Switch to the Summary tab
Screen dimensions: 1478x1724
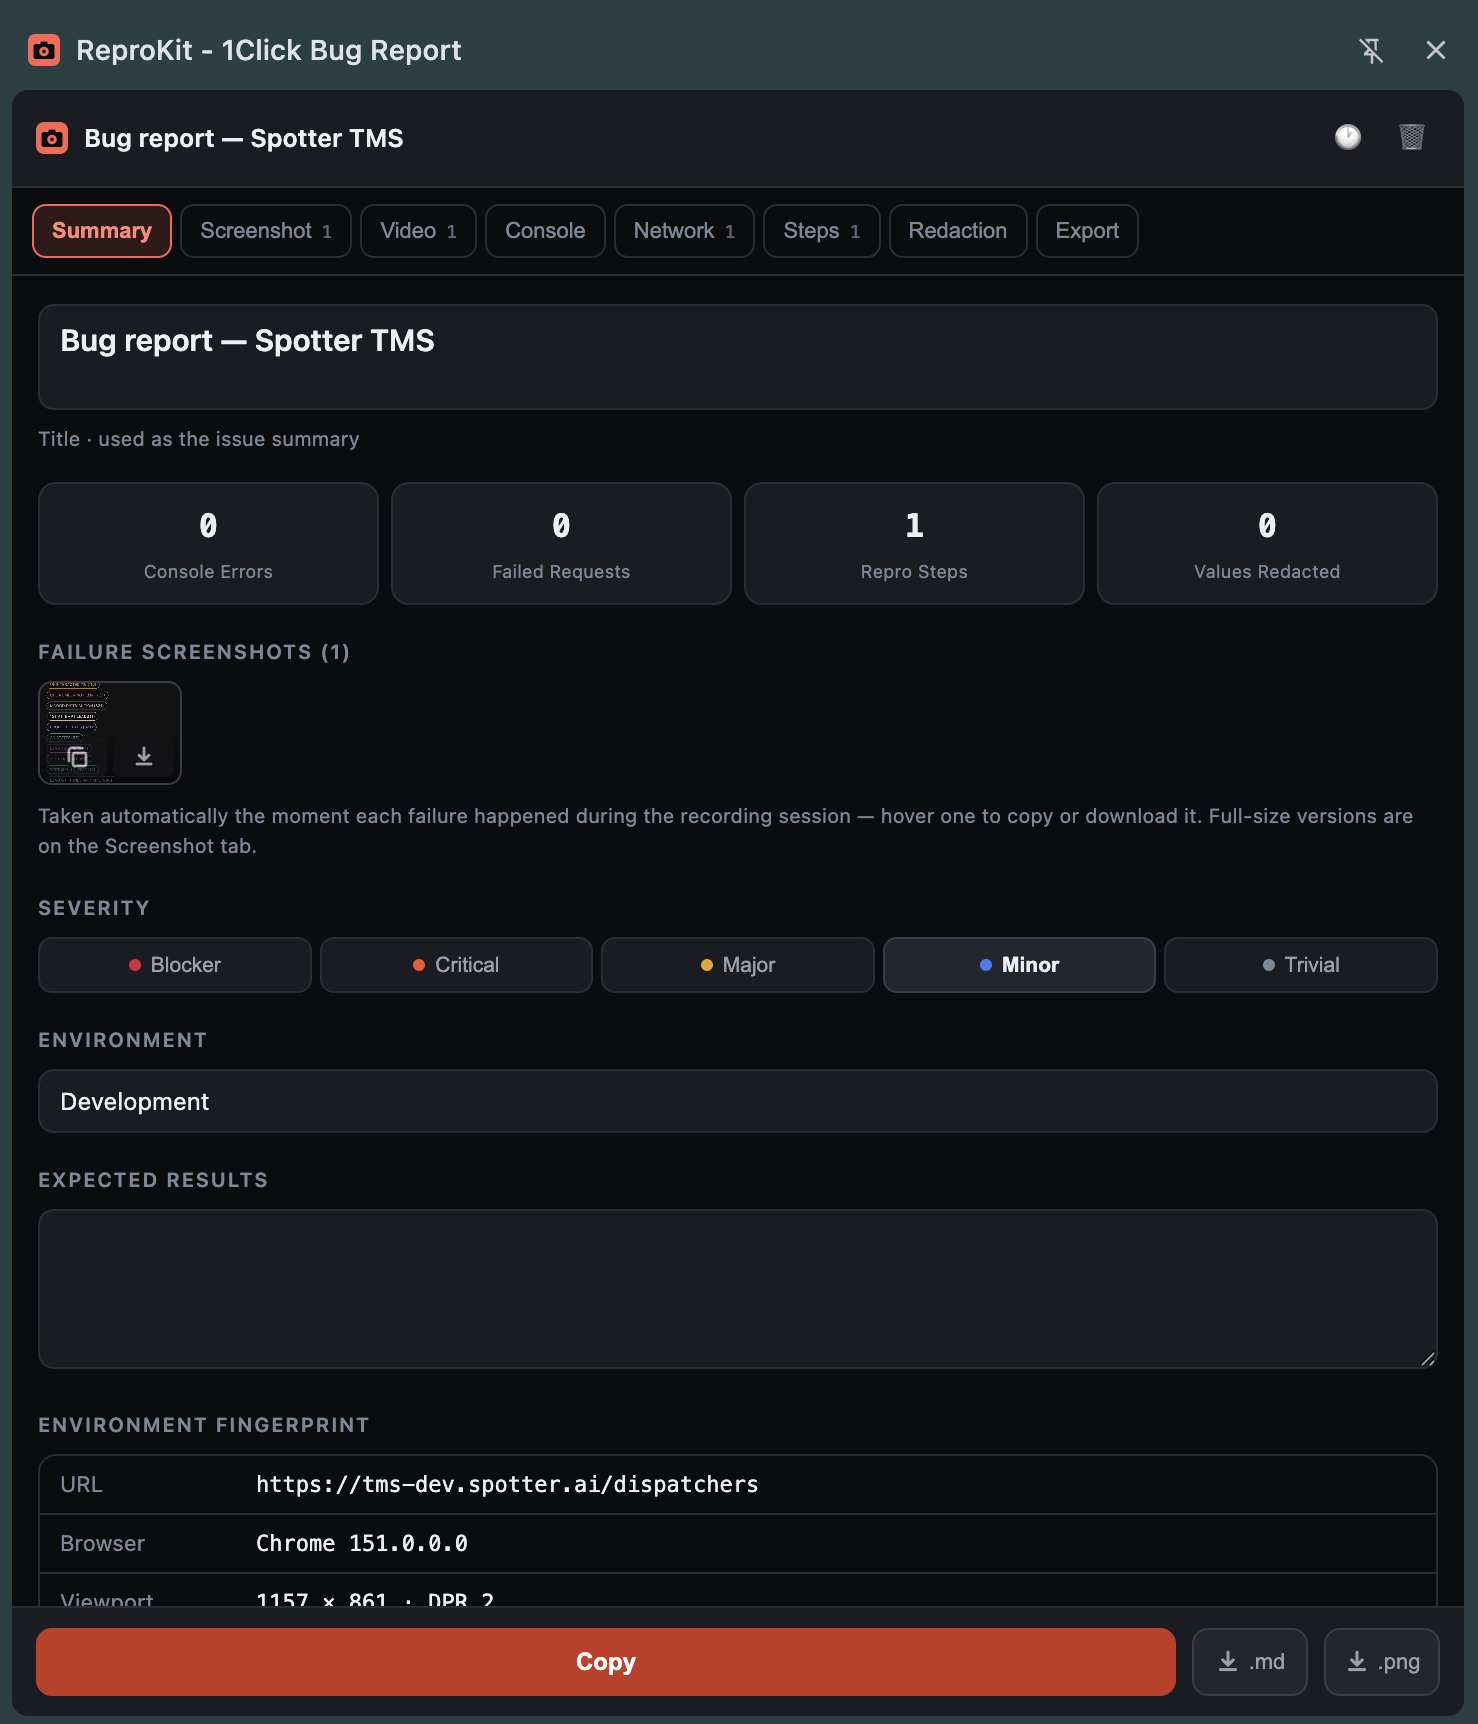(x=102, y=231)
